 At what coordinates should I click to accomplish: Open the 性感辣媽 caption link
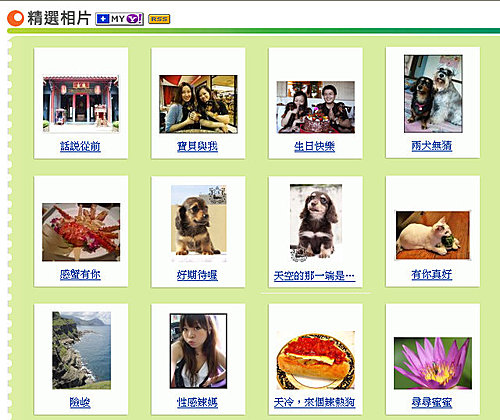pos(197,402)
